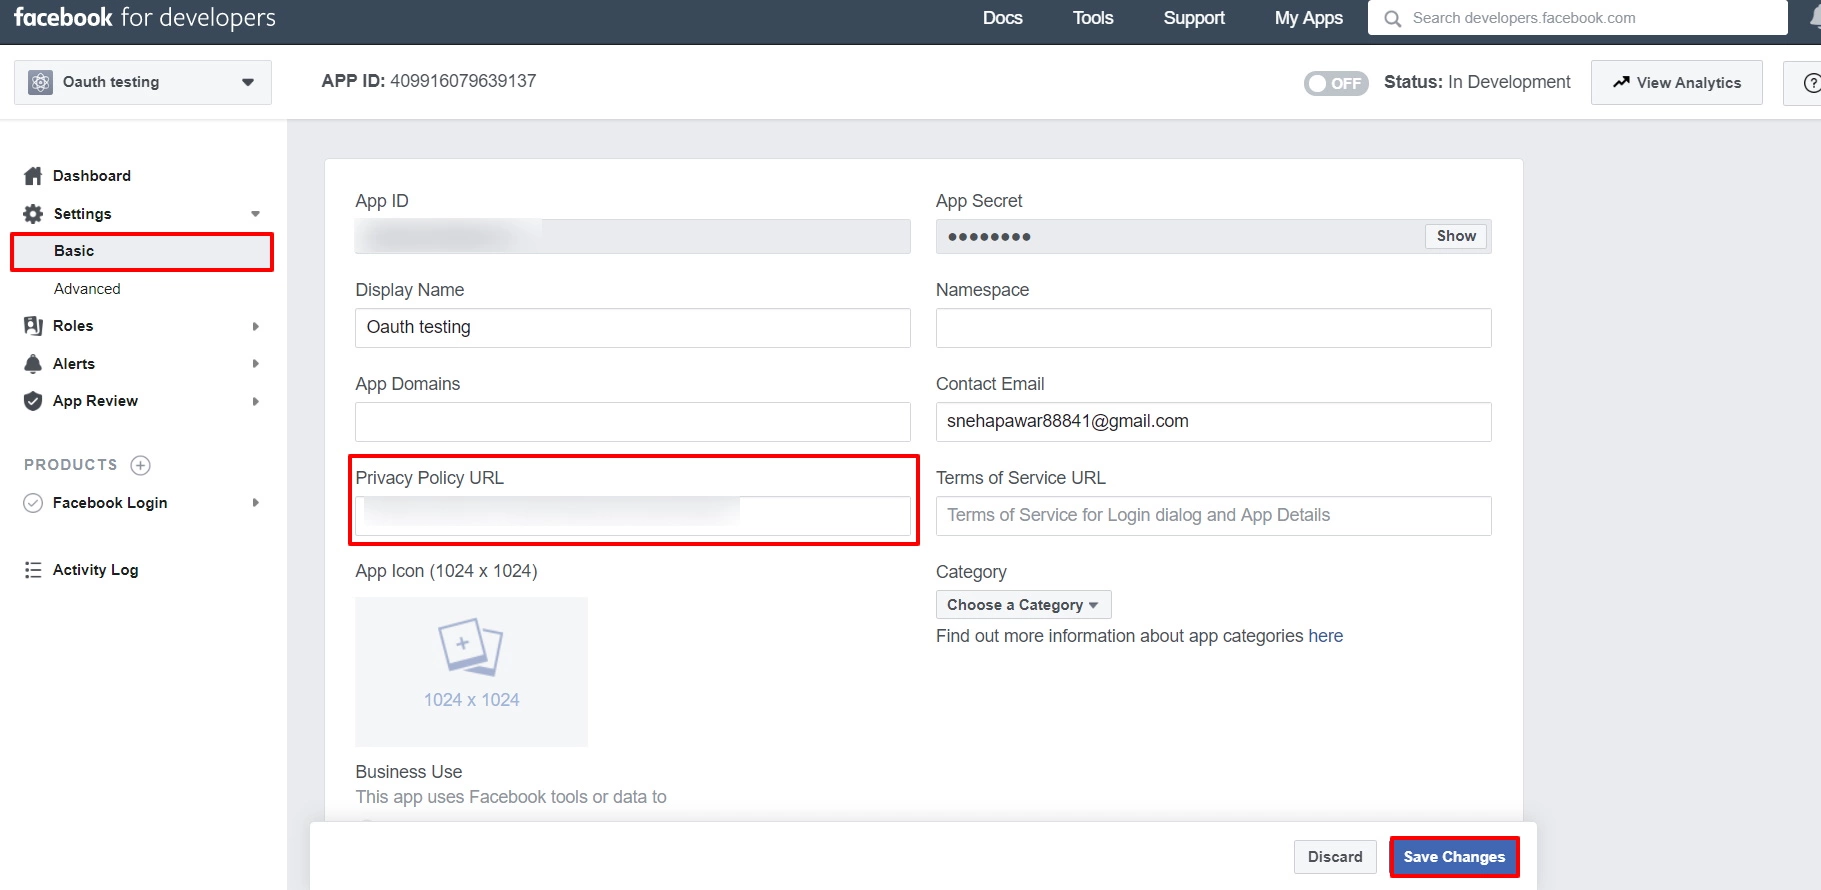The image size is (1821, 890).
Task: Click the Save Changes button
Action: (1454, 857)
